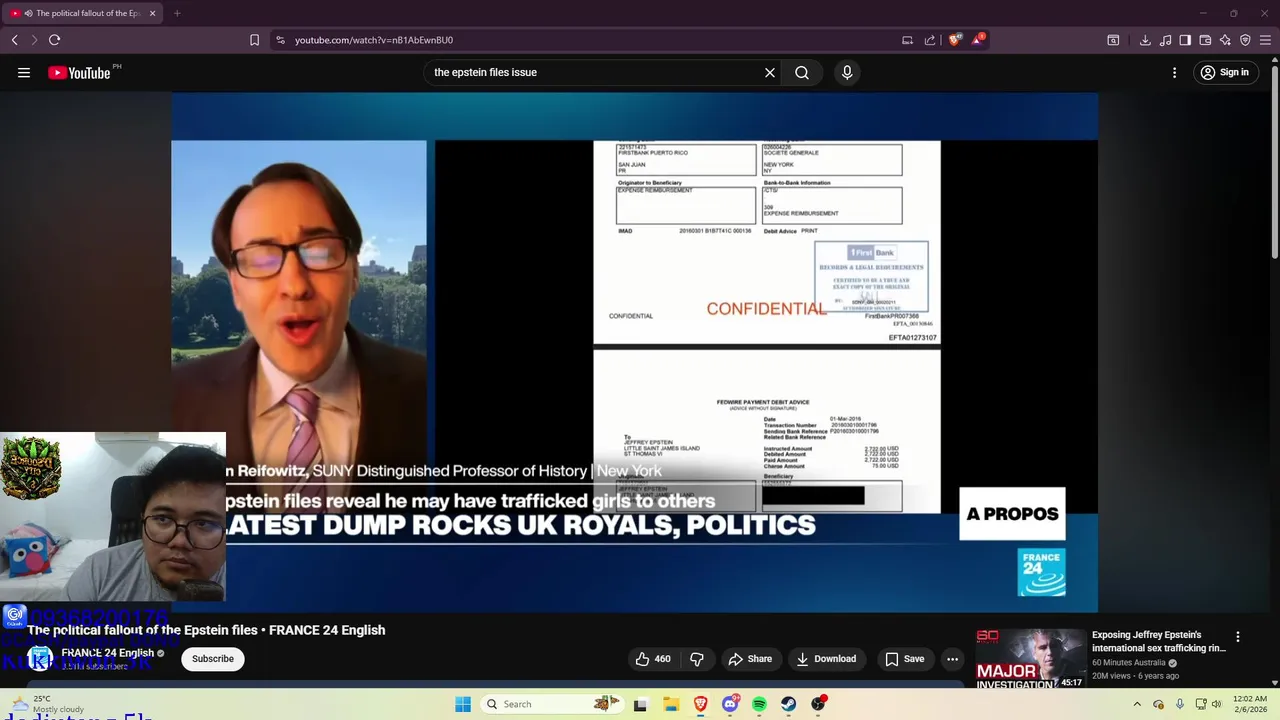
Task: Download the video
Action: tap(826, 659)
